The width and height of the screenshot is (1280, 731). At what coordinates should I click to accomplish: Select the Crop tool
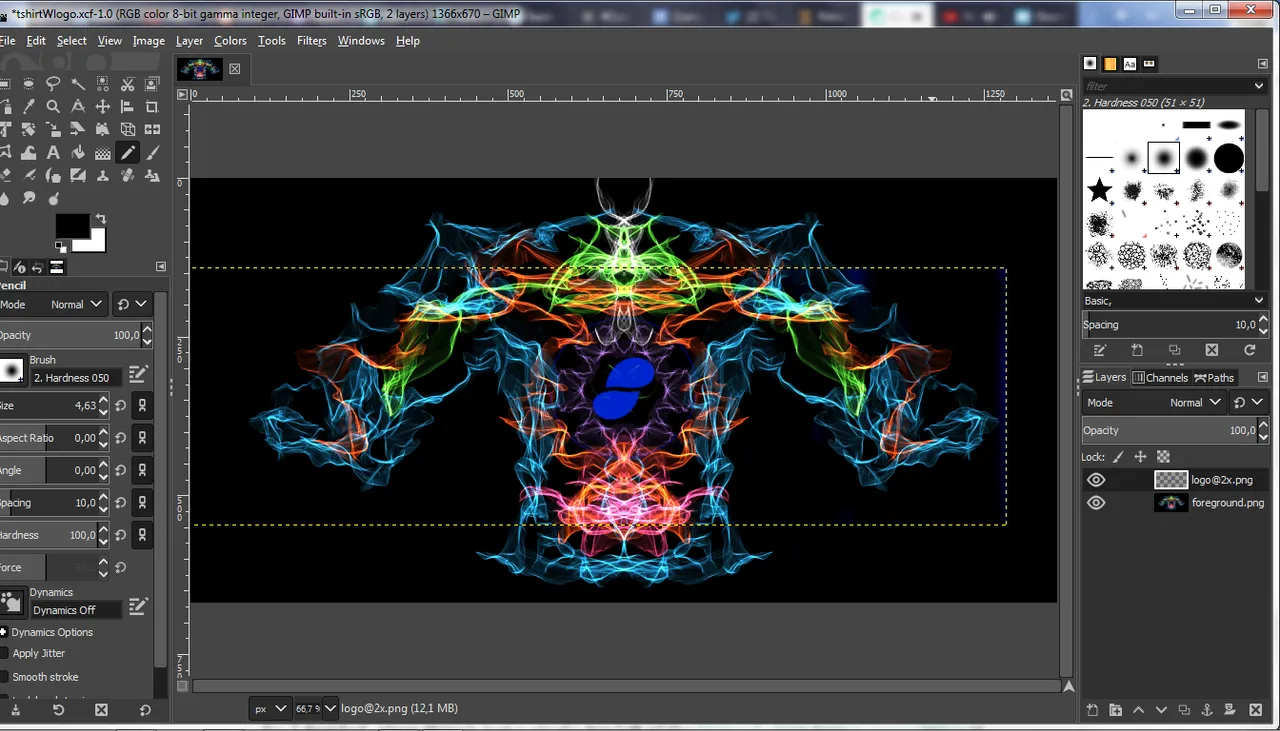point(152,107)
